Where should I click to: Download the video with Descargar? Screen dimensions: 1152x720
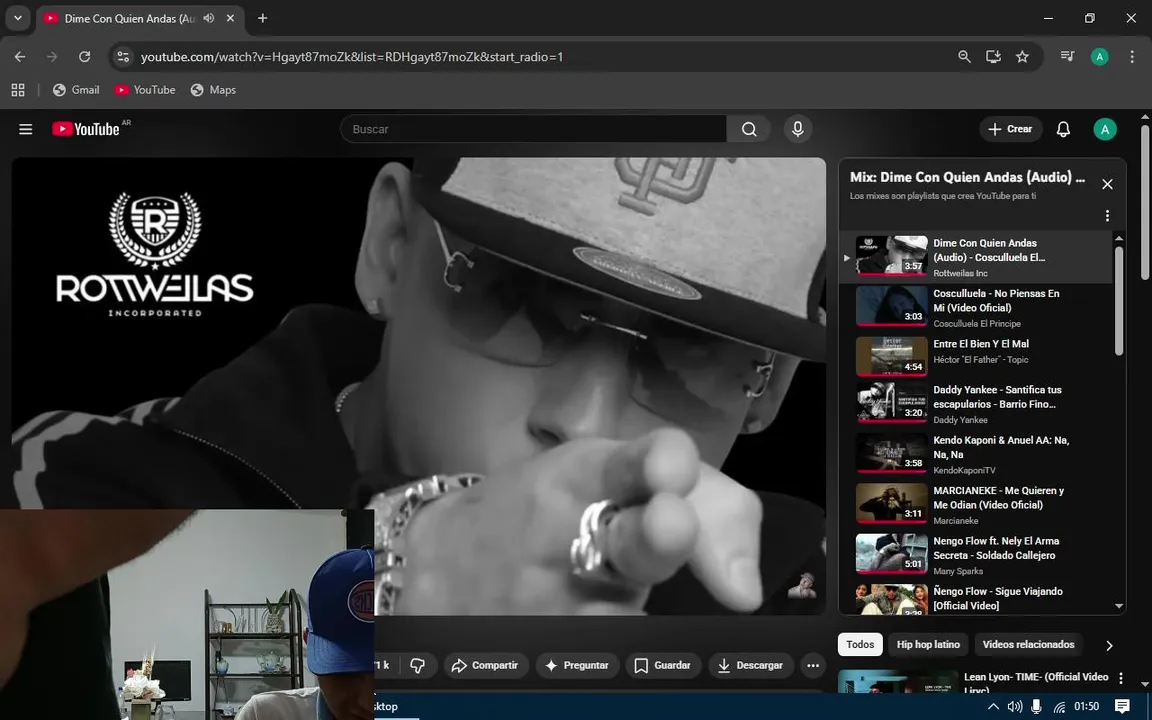point(750,666)
